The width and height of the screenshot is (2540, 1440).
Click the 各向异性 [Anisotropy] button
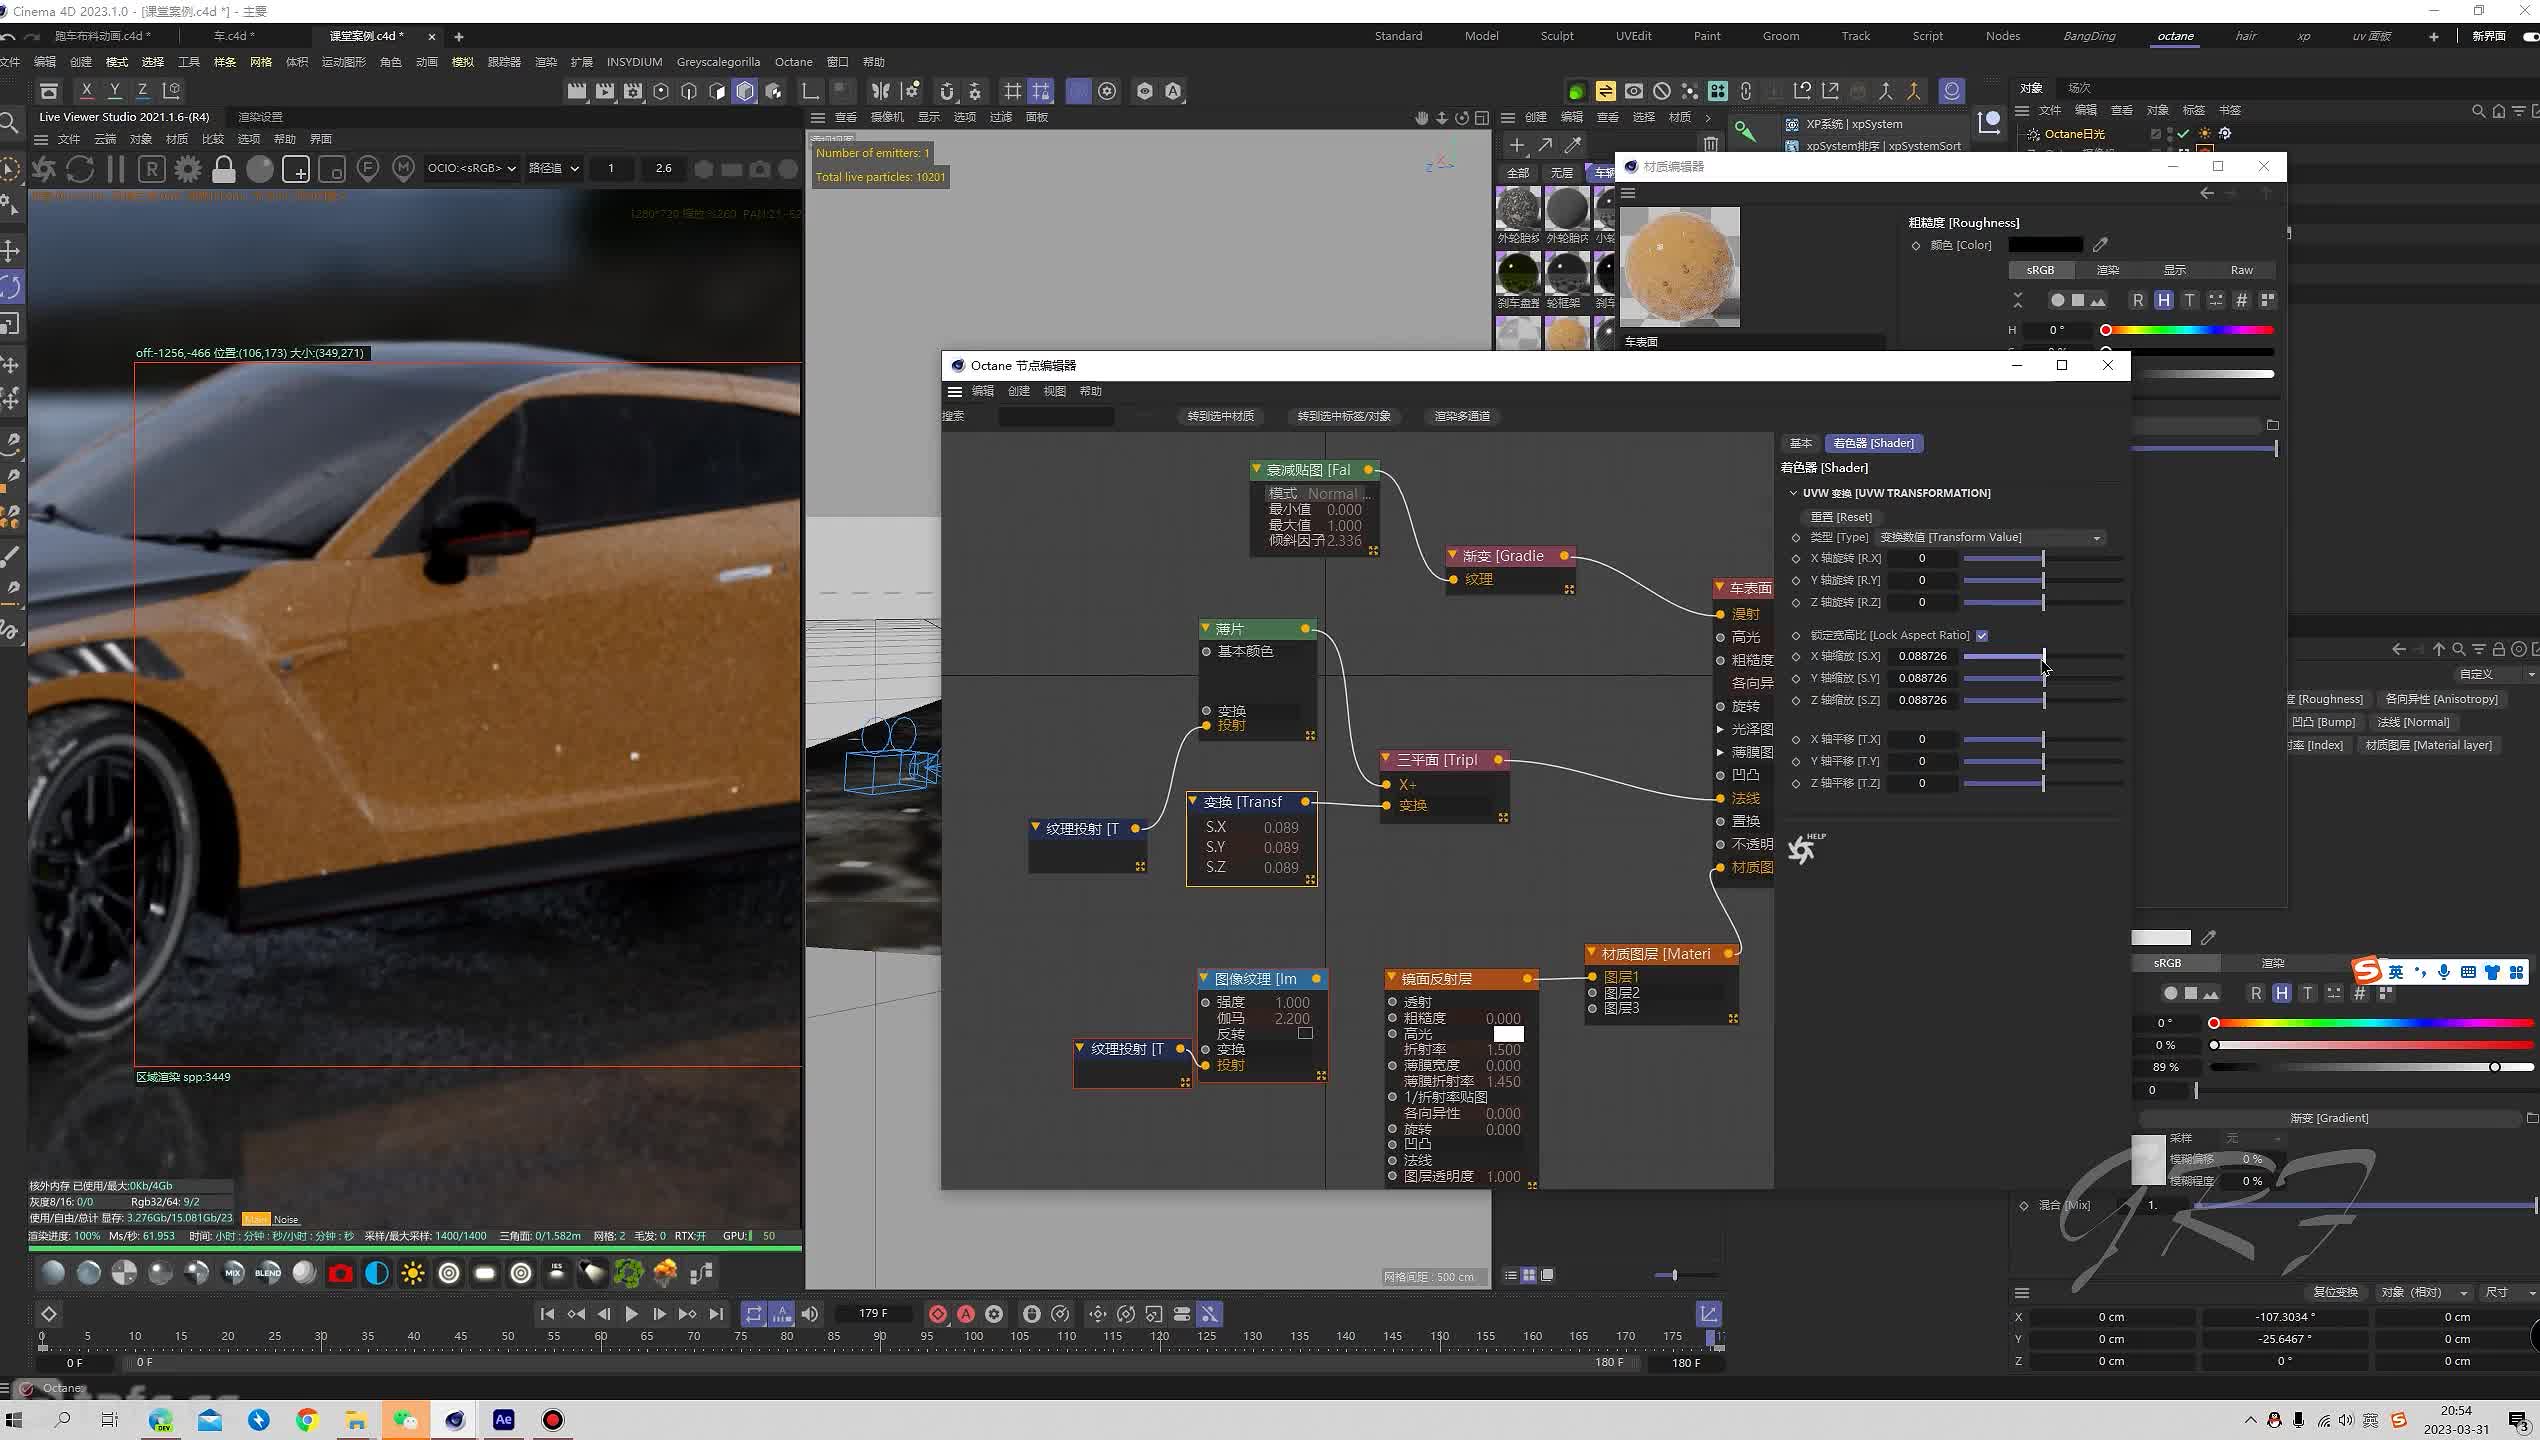[x=2441, y=699]
